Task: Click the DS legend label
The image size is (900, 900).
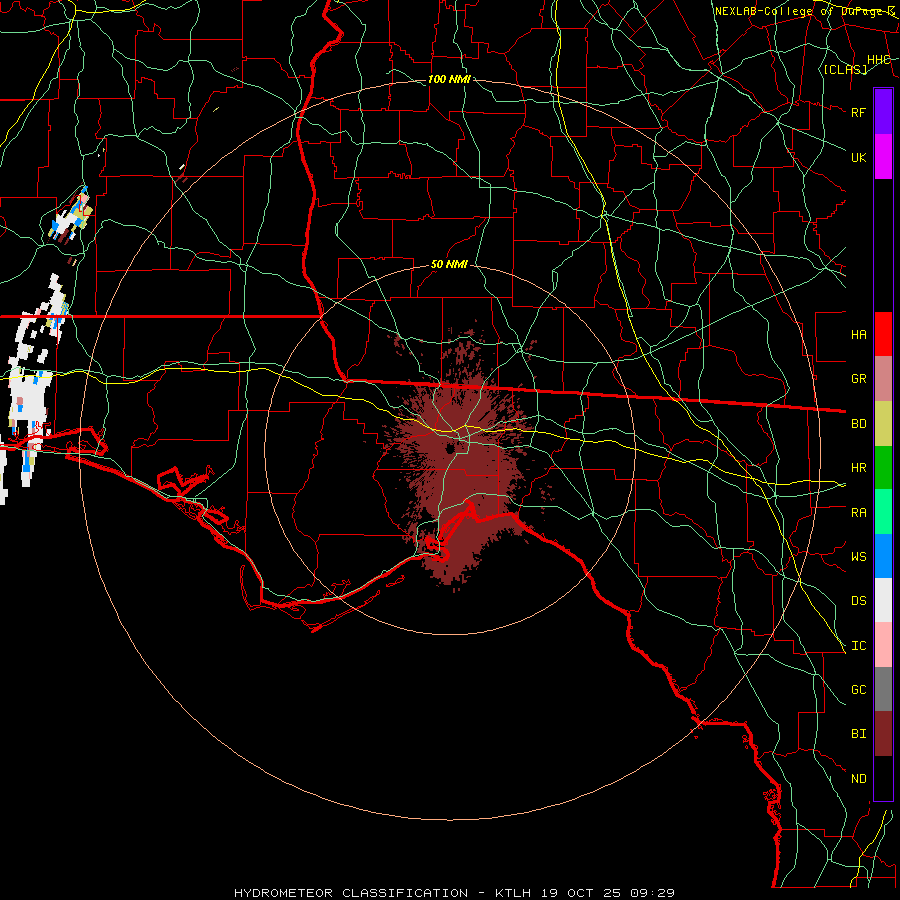Action: (858, 601)
